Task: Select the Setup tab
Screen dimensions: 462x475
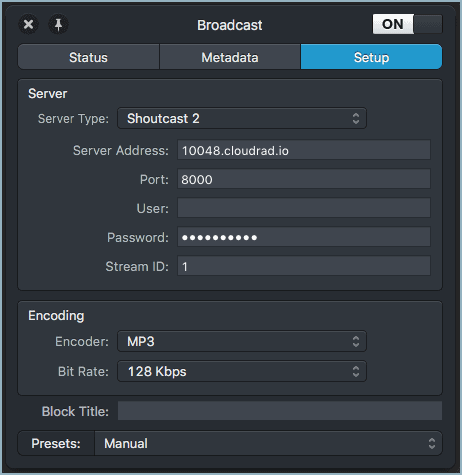Action: click(371, 57)
